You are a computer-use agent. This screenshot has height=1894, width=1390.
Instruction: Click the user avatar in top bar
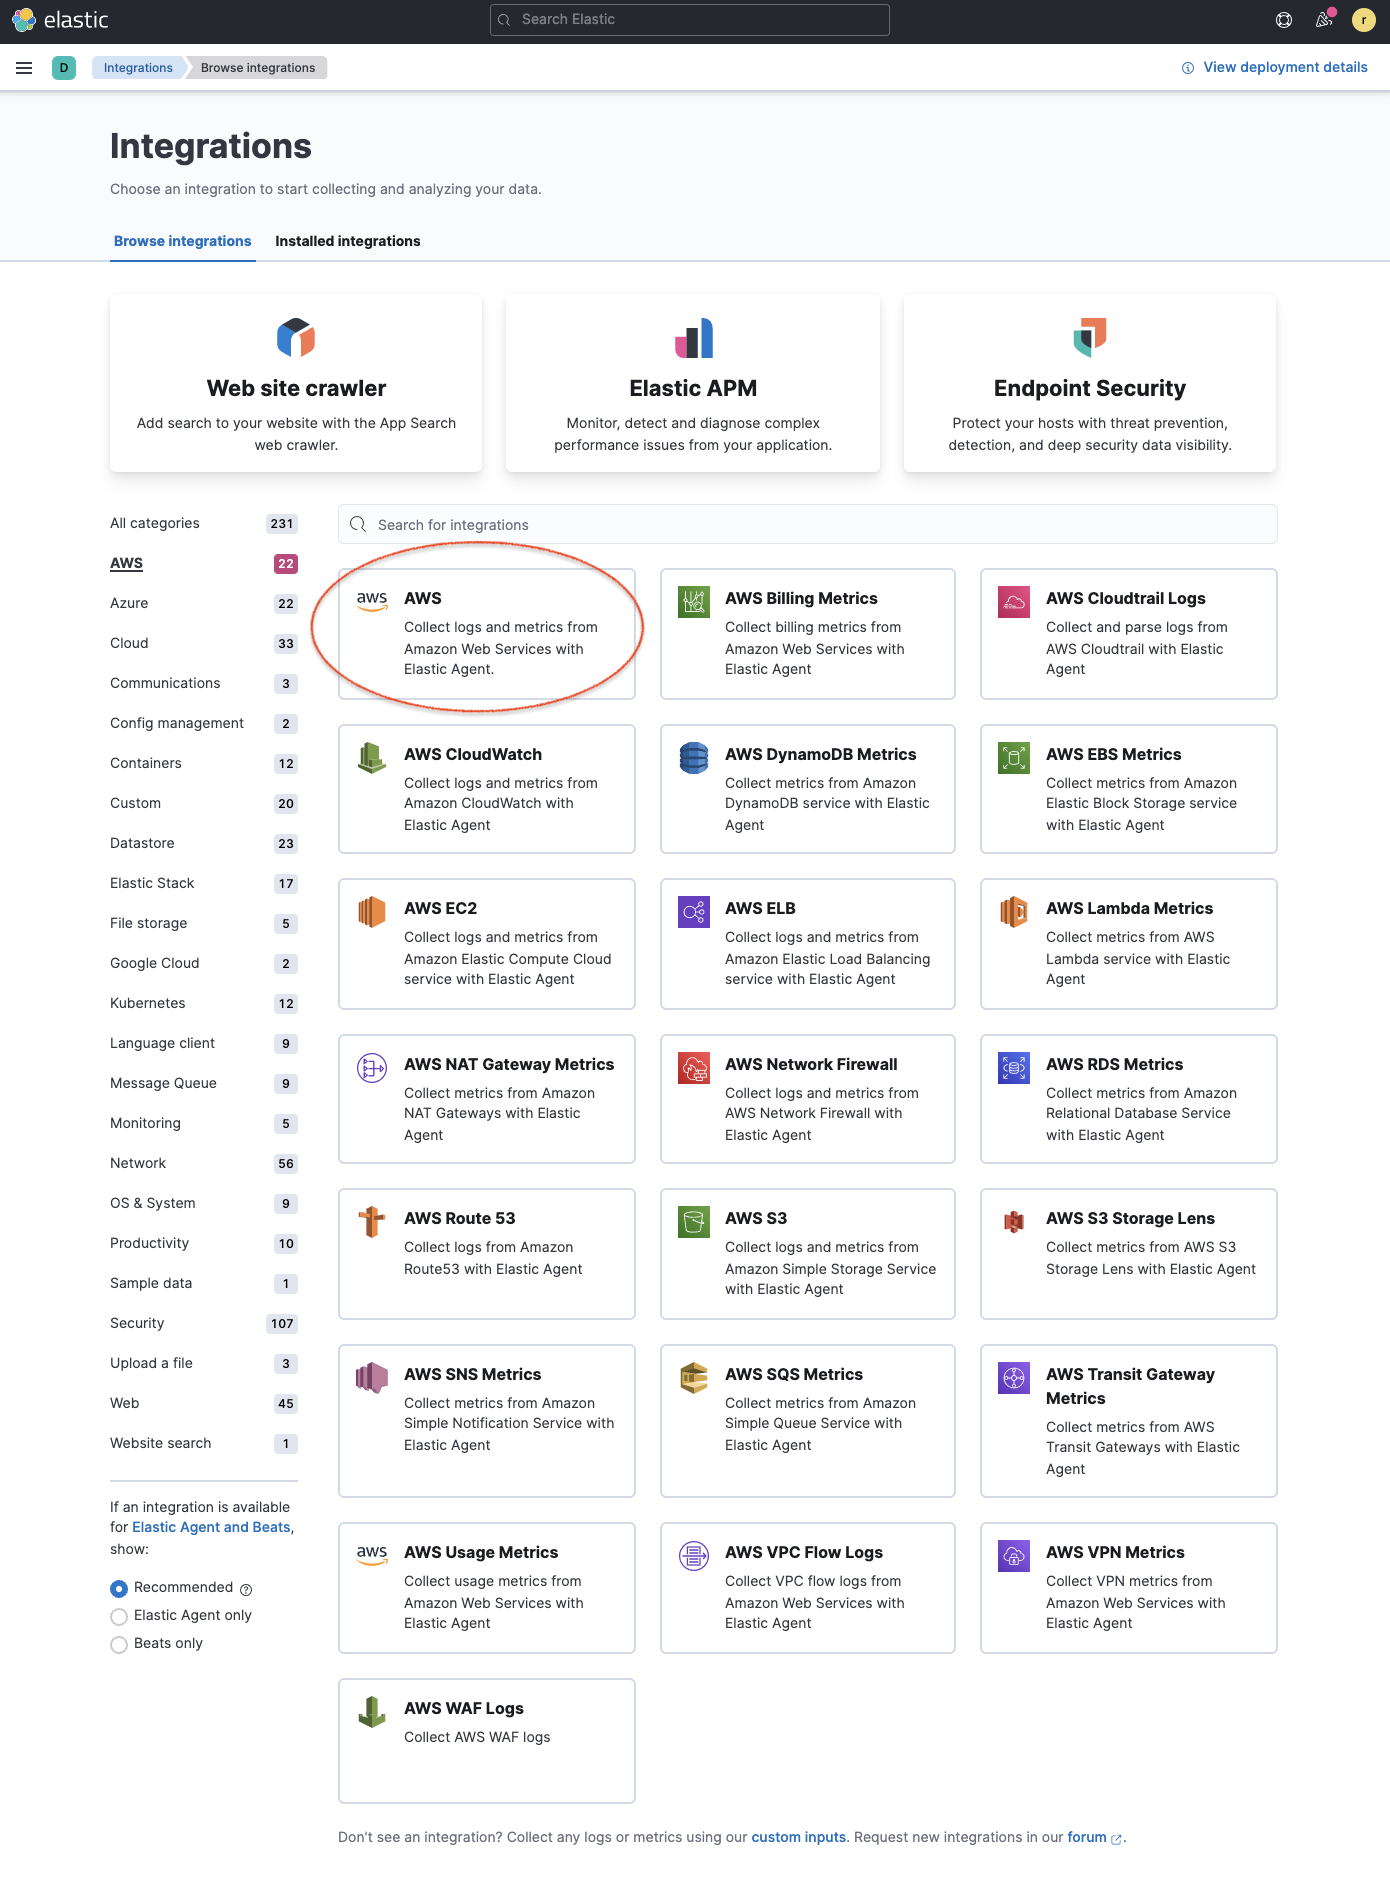(x=1363, y=20)
